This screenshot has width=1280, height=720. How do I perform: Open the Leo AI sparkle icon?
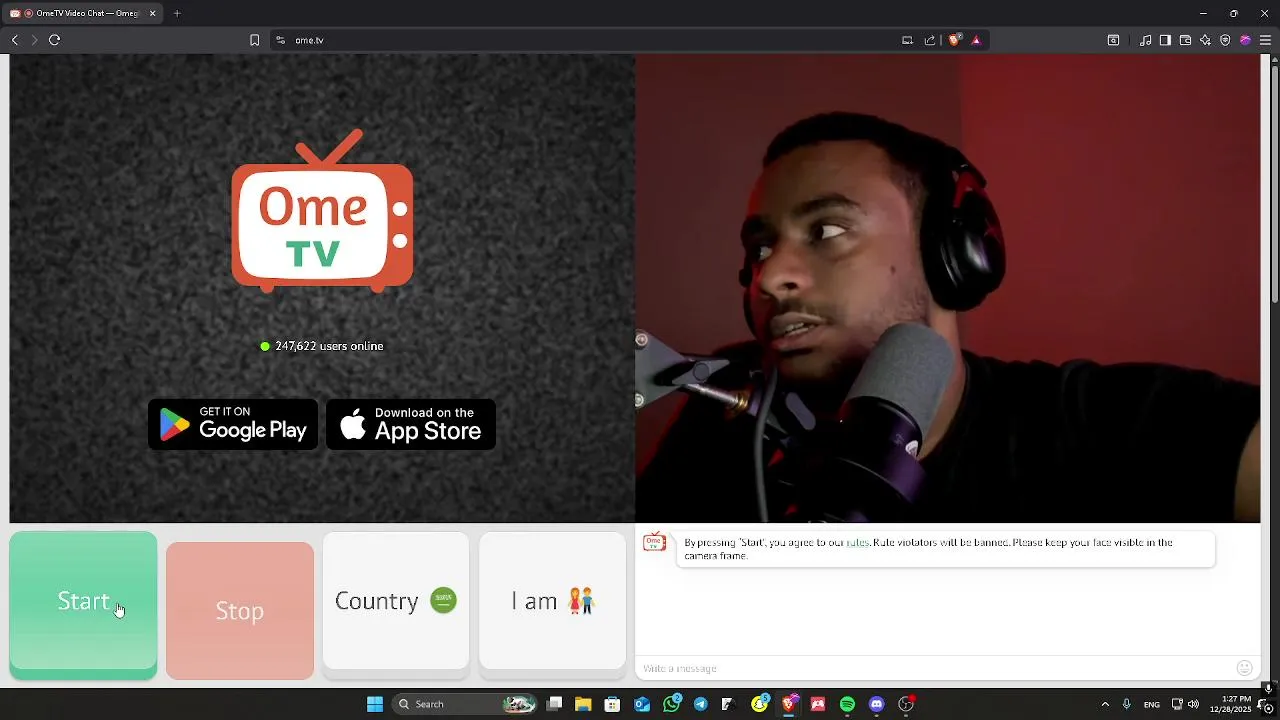pyautogui.click(x=1205, y=40)
